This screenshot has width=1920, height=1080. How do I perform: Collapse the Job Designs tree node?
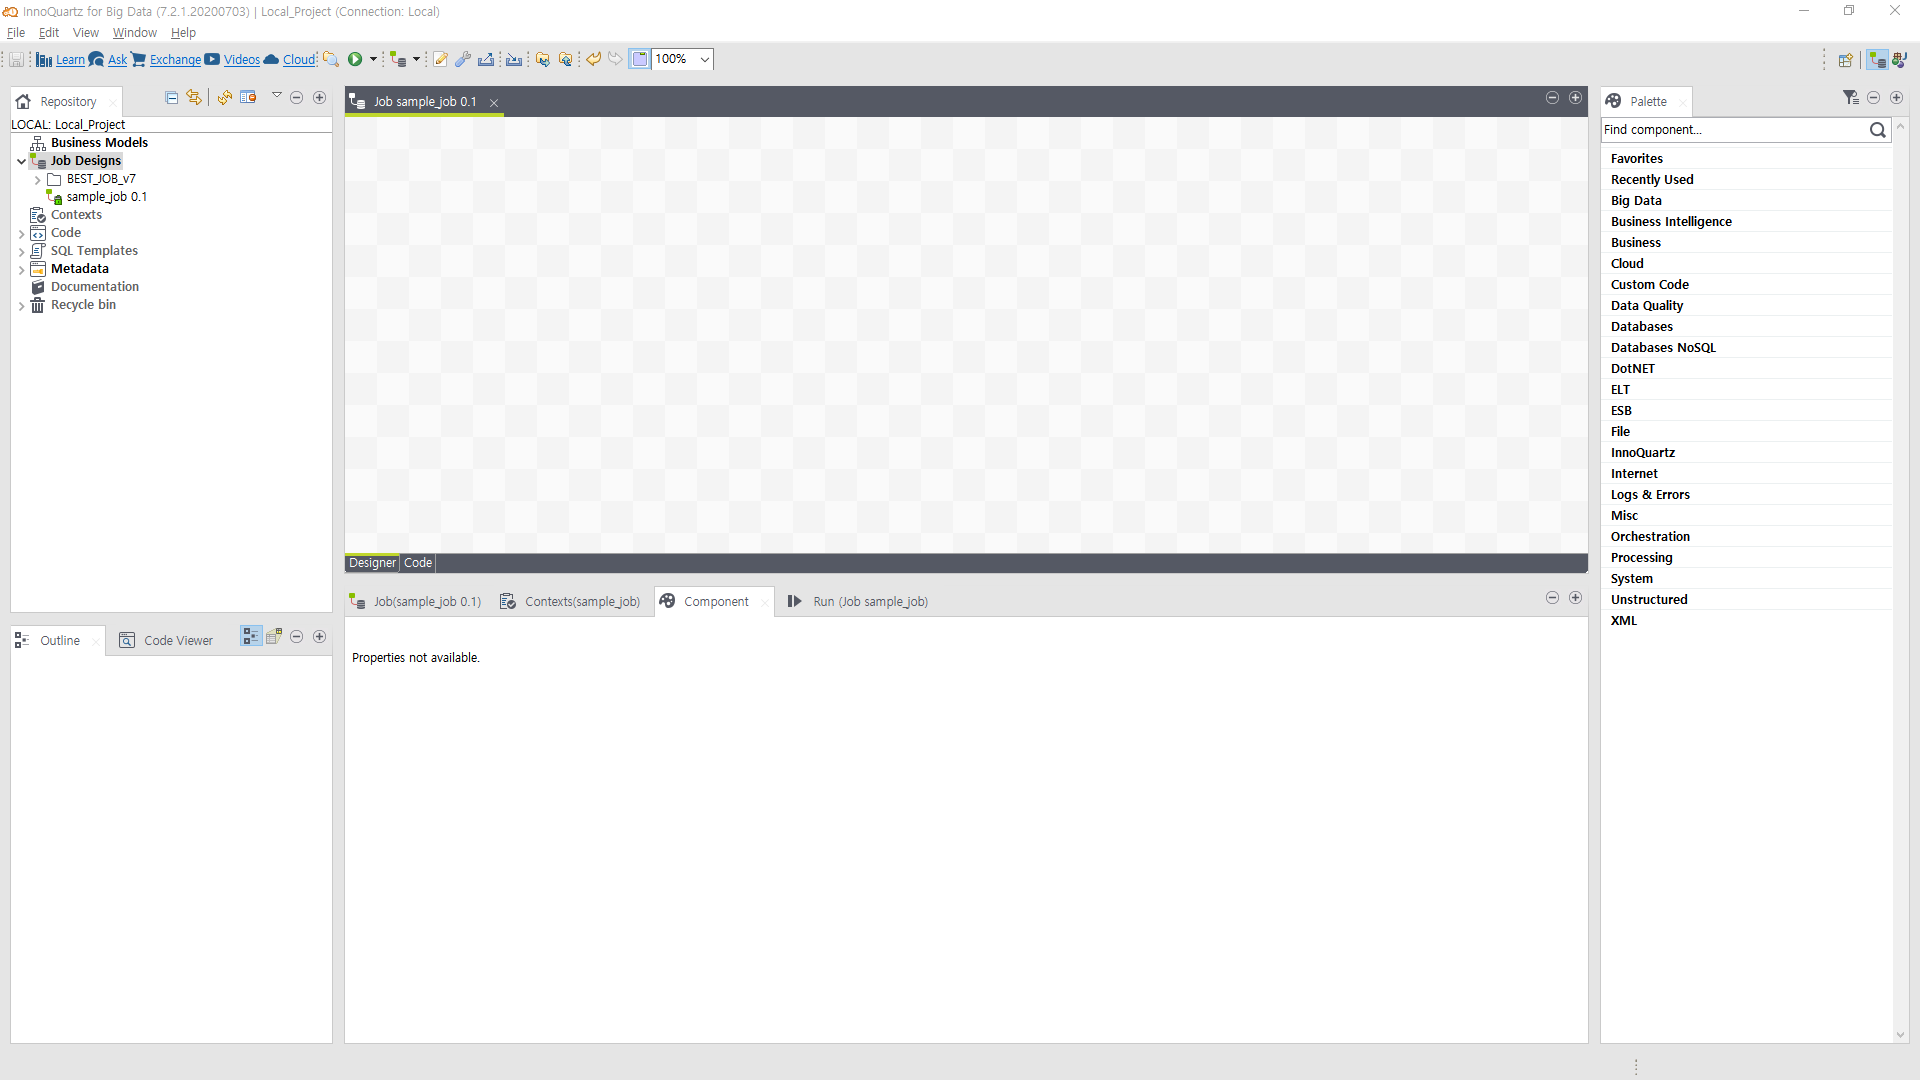21,161
